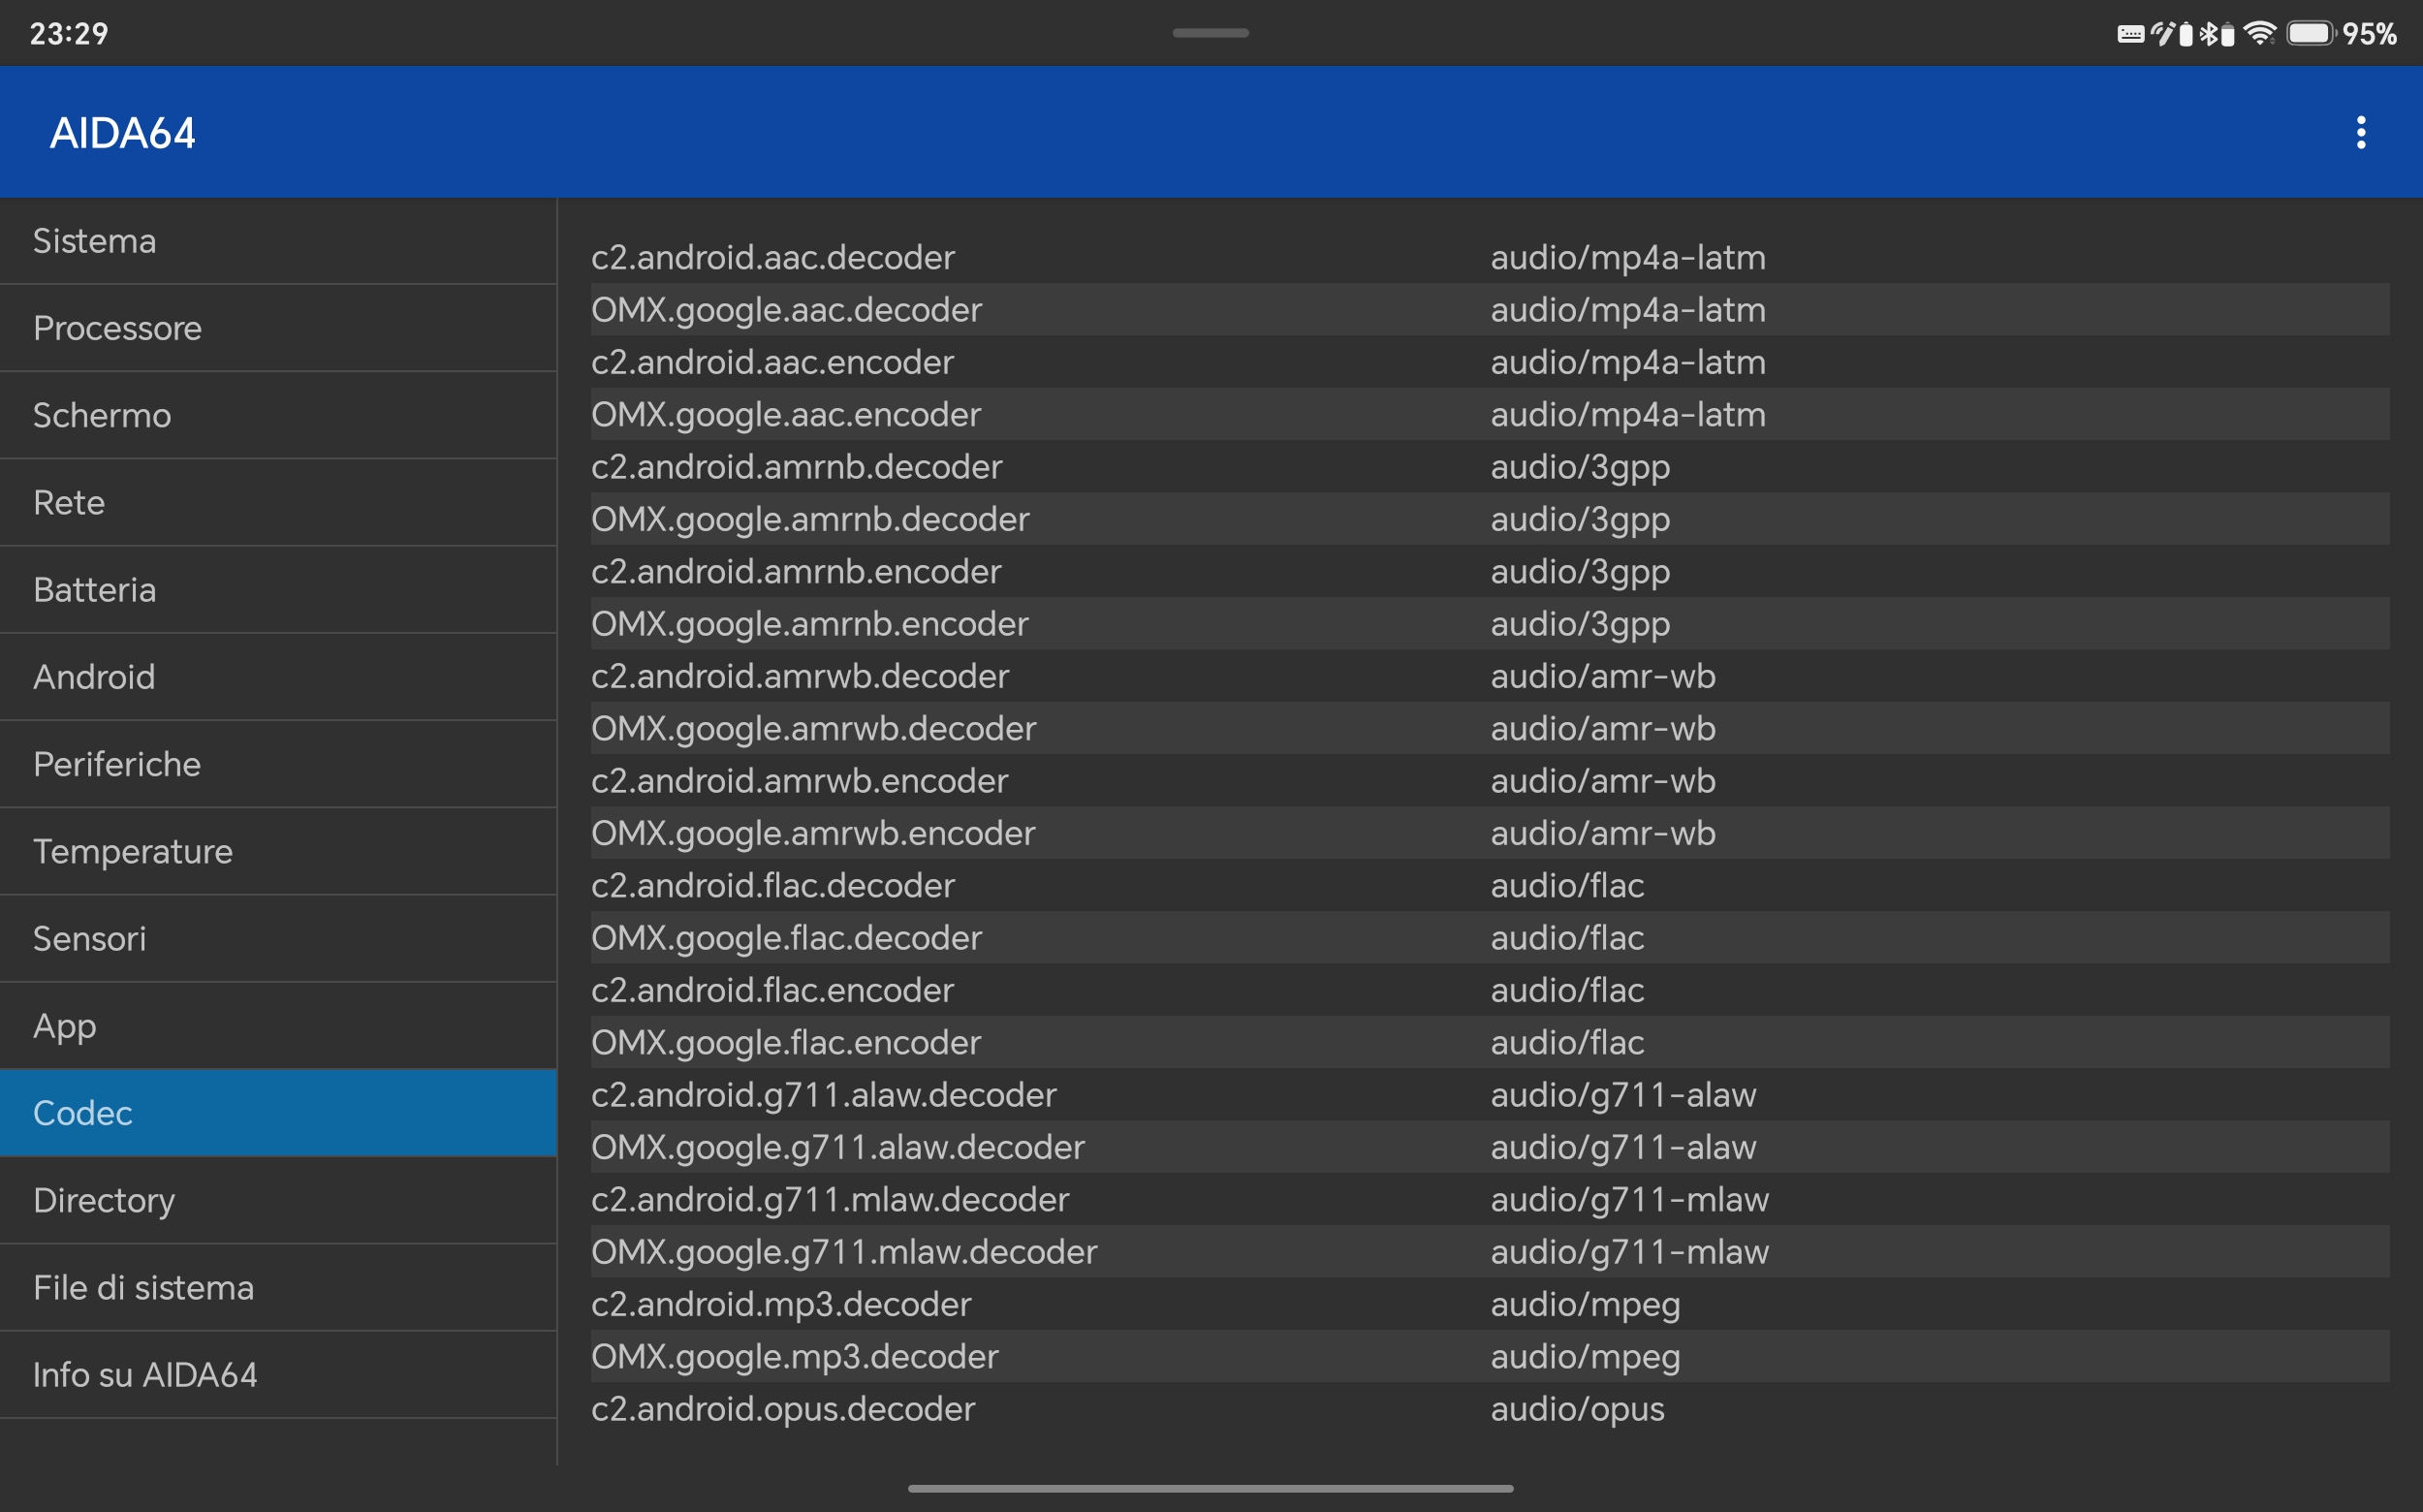Tap audio/g711-mlaw beside c2.android.g711.mlaw.decoder

click(x=1629, y=1199)
